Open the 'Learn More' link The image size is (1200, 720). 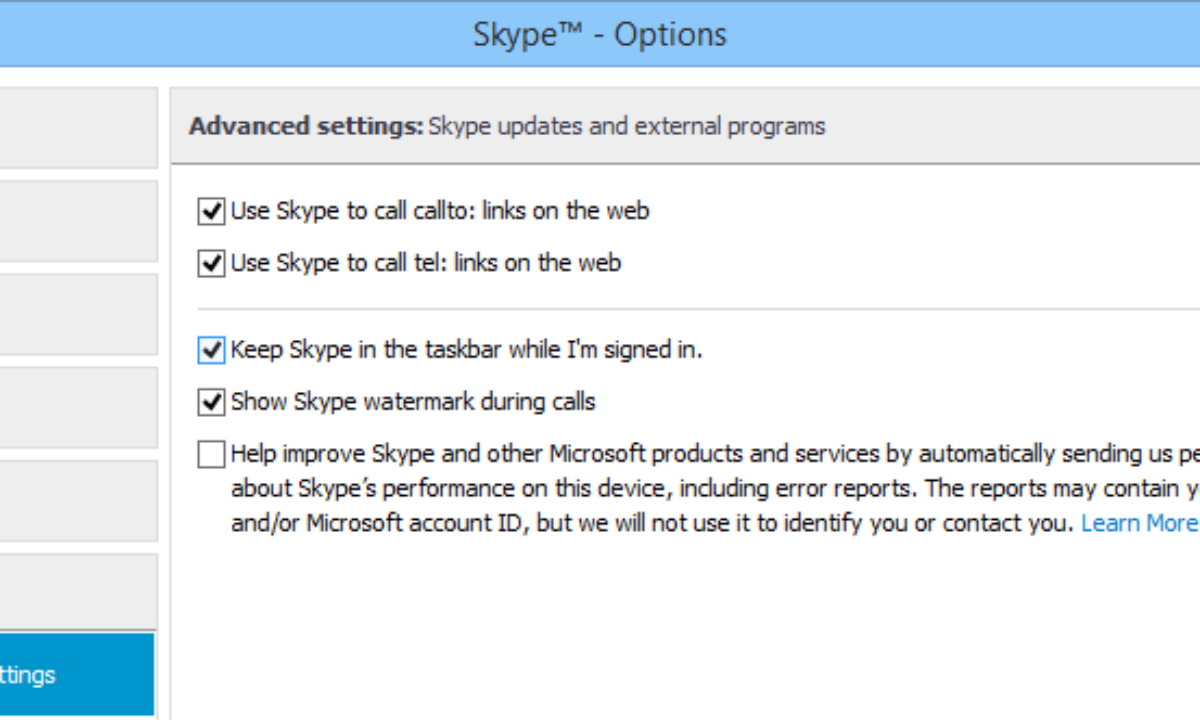click(1139, 523)
